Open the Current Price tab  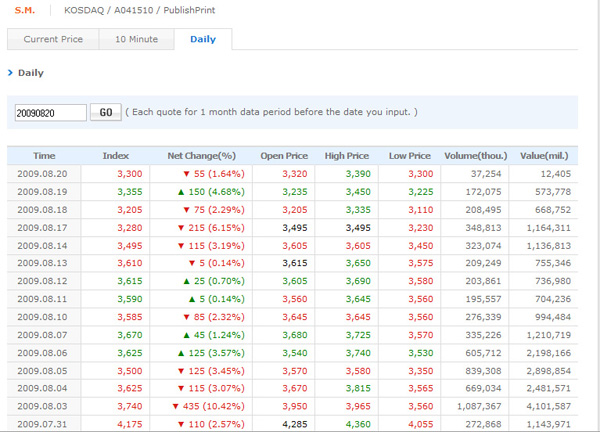point(53,39)
